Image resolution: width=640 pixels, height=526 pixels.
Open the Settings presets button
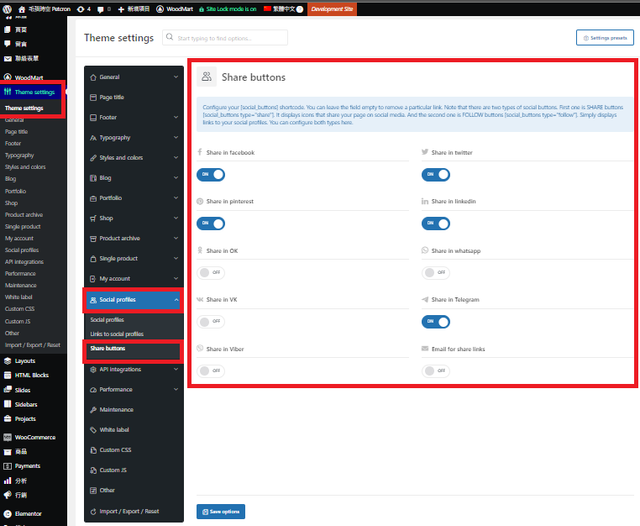pyautogui.click(x=605, y=38)
